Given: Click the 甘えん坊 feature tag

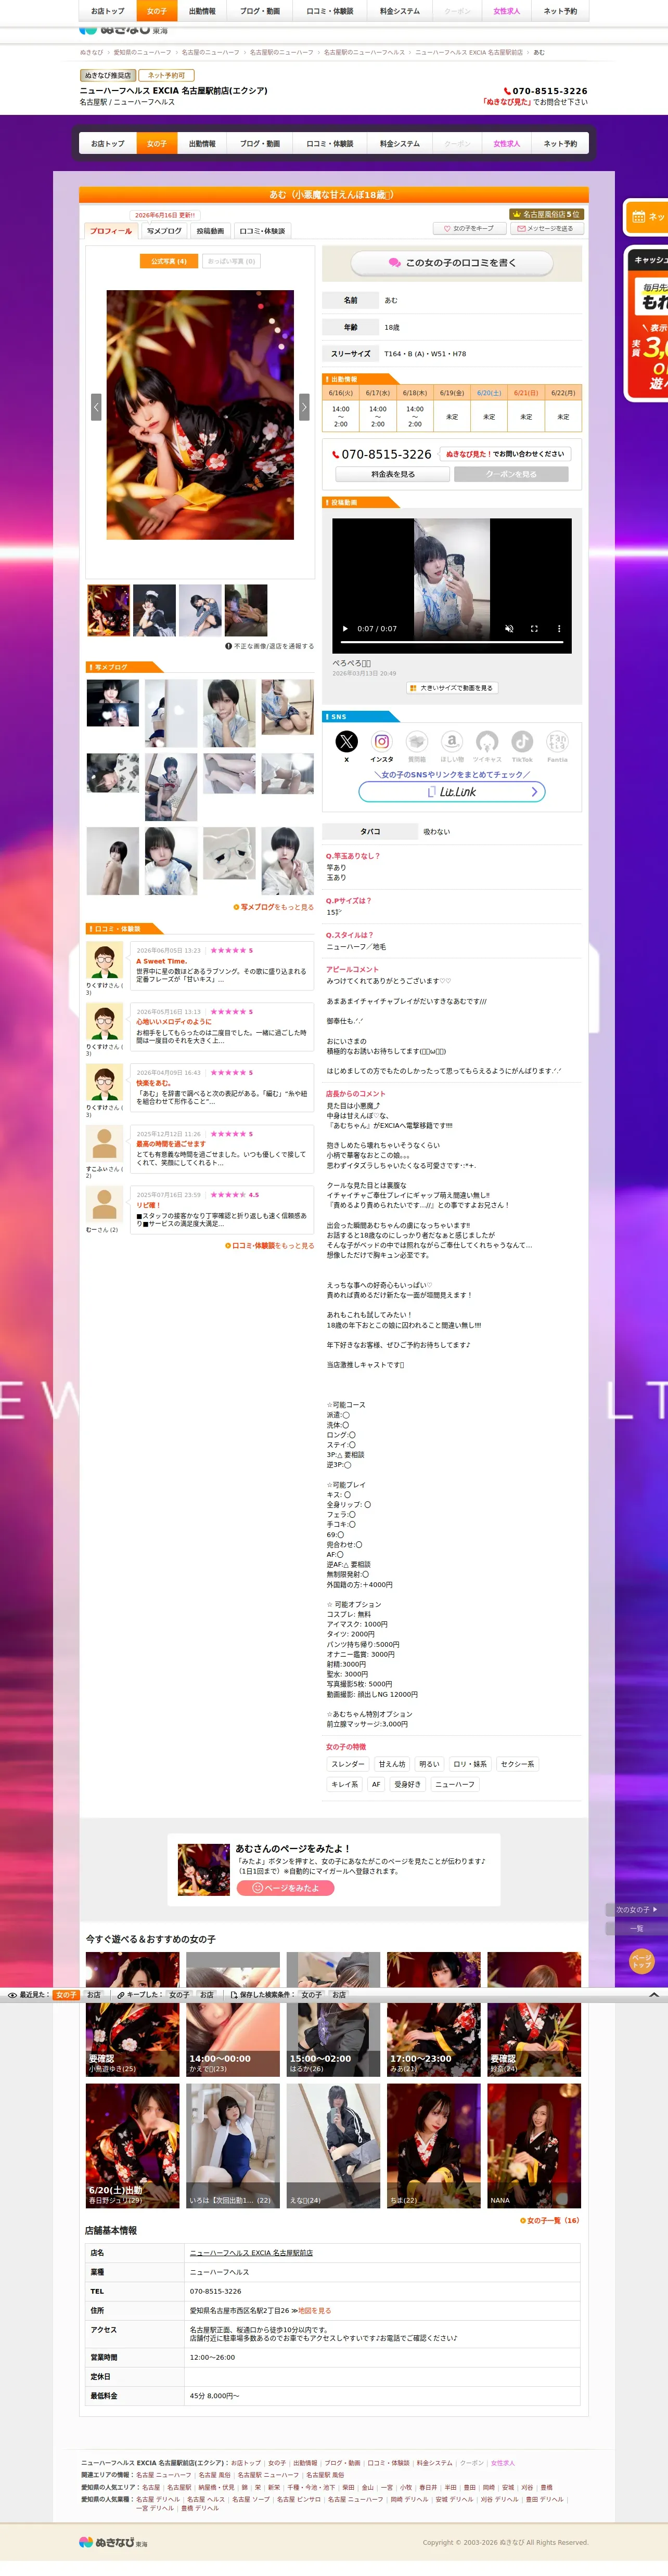Looking at the screenshot, I should point(392,1764).
